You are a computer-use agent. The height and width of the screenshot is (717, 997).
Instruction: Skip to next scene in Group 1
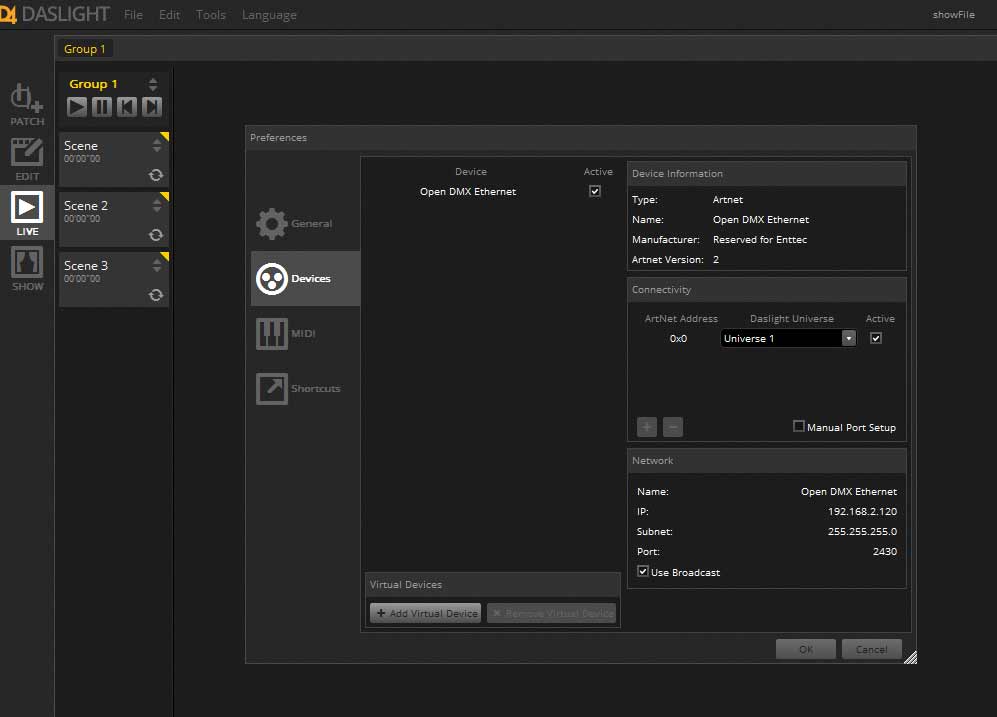click(x=151, y=107)
